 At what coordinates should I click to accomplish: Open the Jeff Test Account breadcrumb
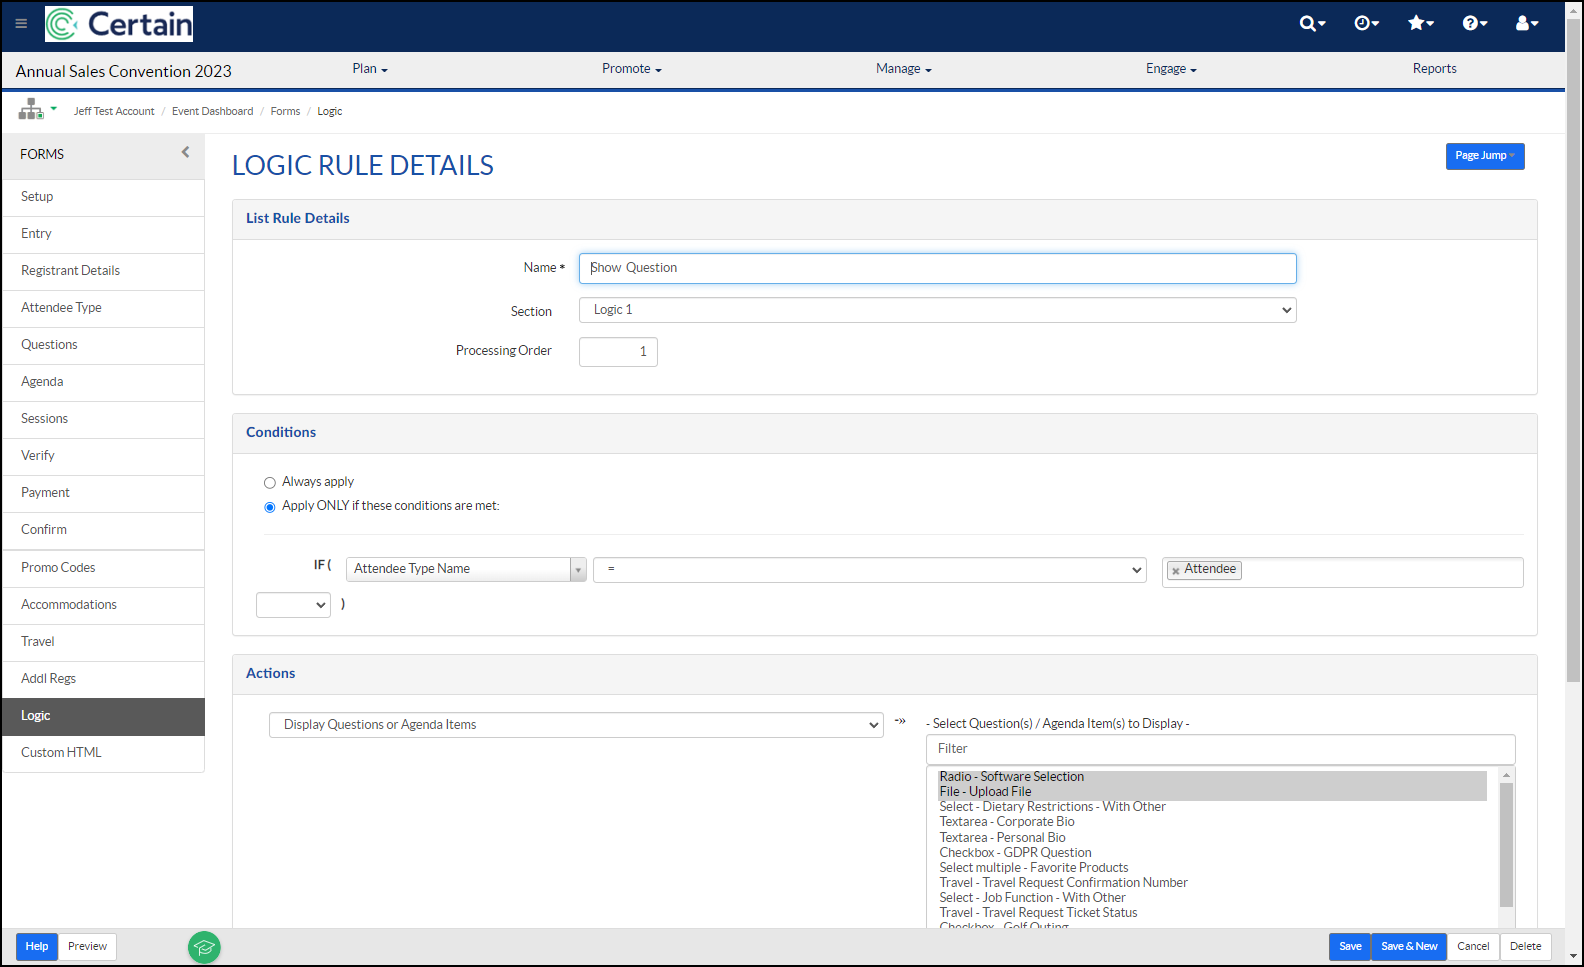114,111
